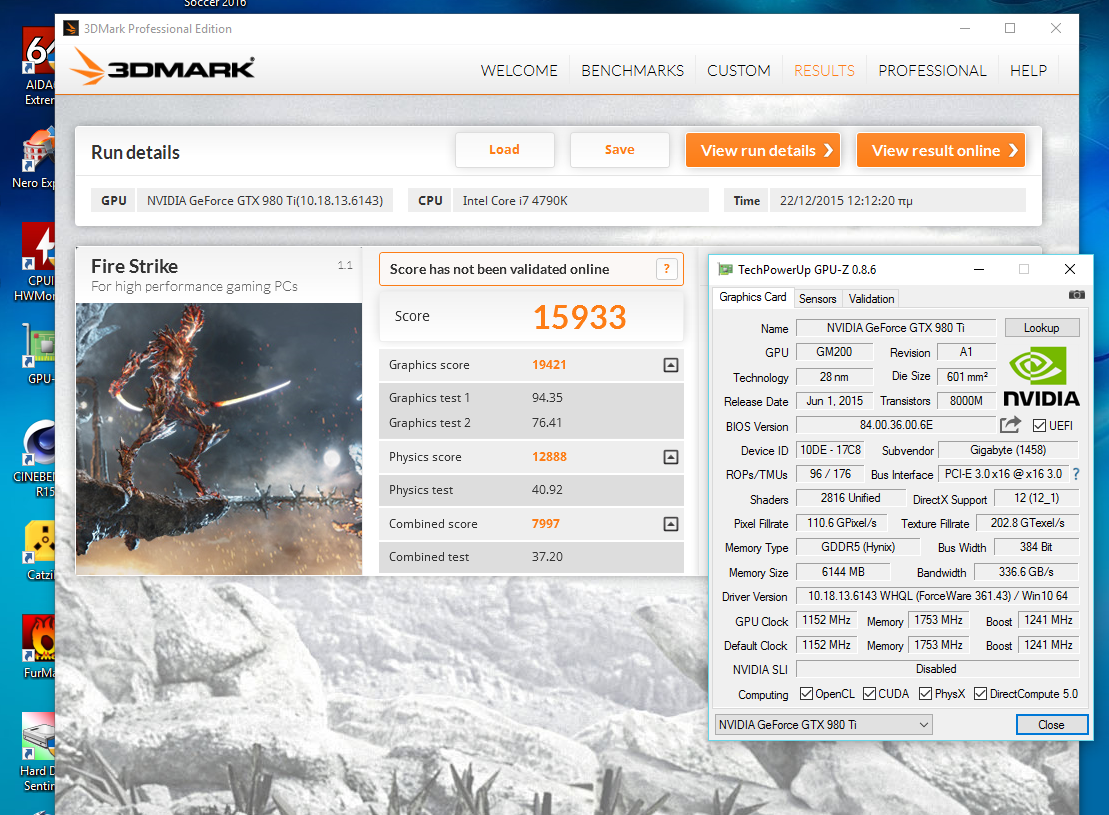The height and width of the screenshot is (815, 1109).
Task: Click the Graphics score value 19421
Action: 549,365
